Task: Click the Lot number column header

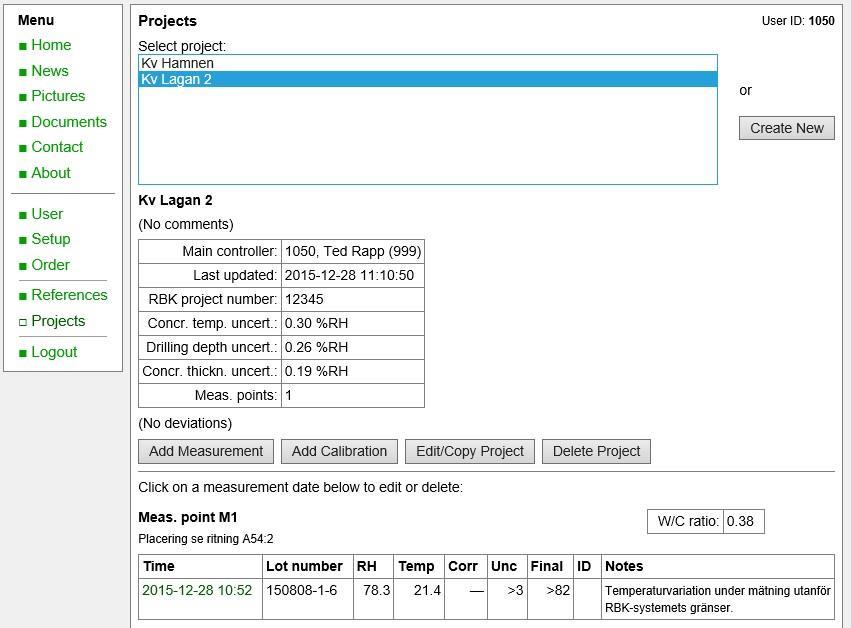Action: [x=304, y=566]
